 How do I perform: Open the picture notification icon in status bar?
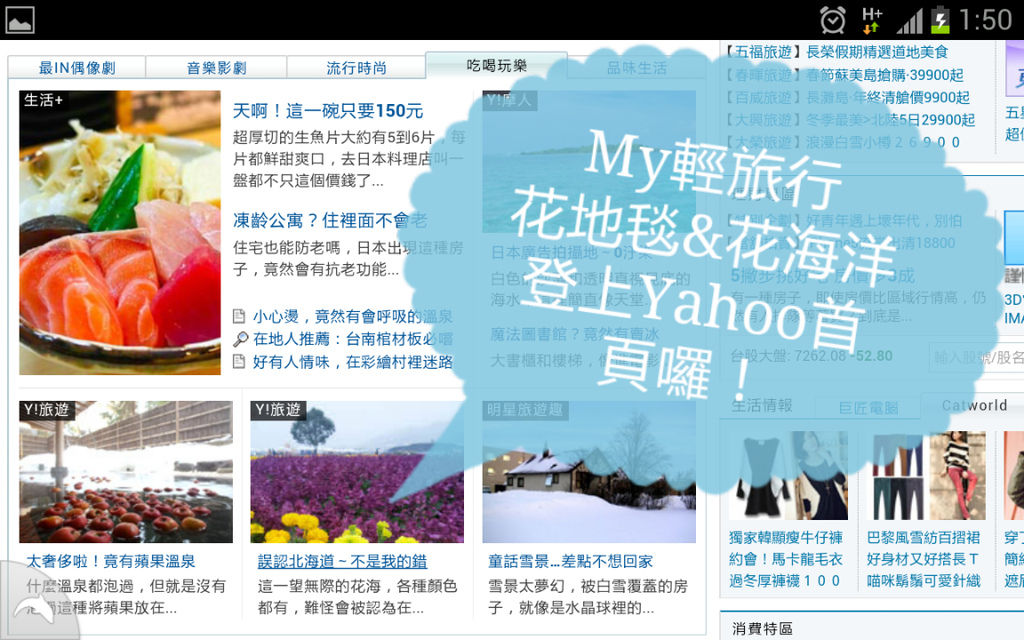[20, 20]
